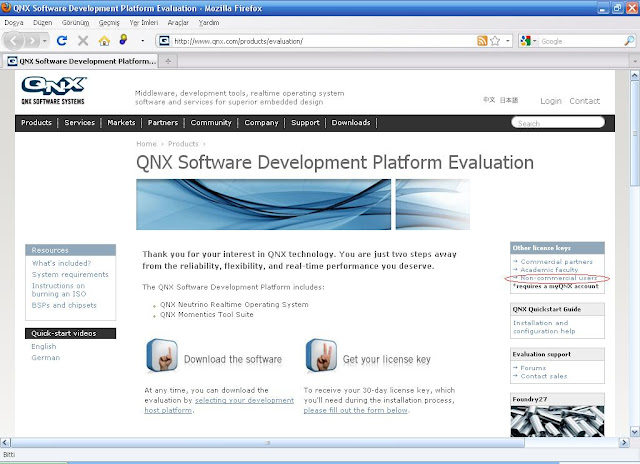Click the browser Forward arrow button
The width and height of the screenshot is (640, 464).
point(31,41)
